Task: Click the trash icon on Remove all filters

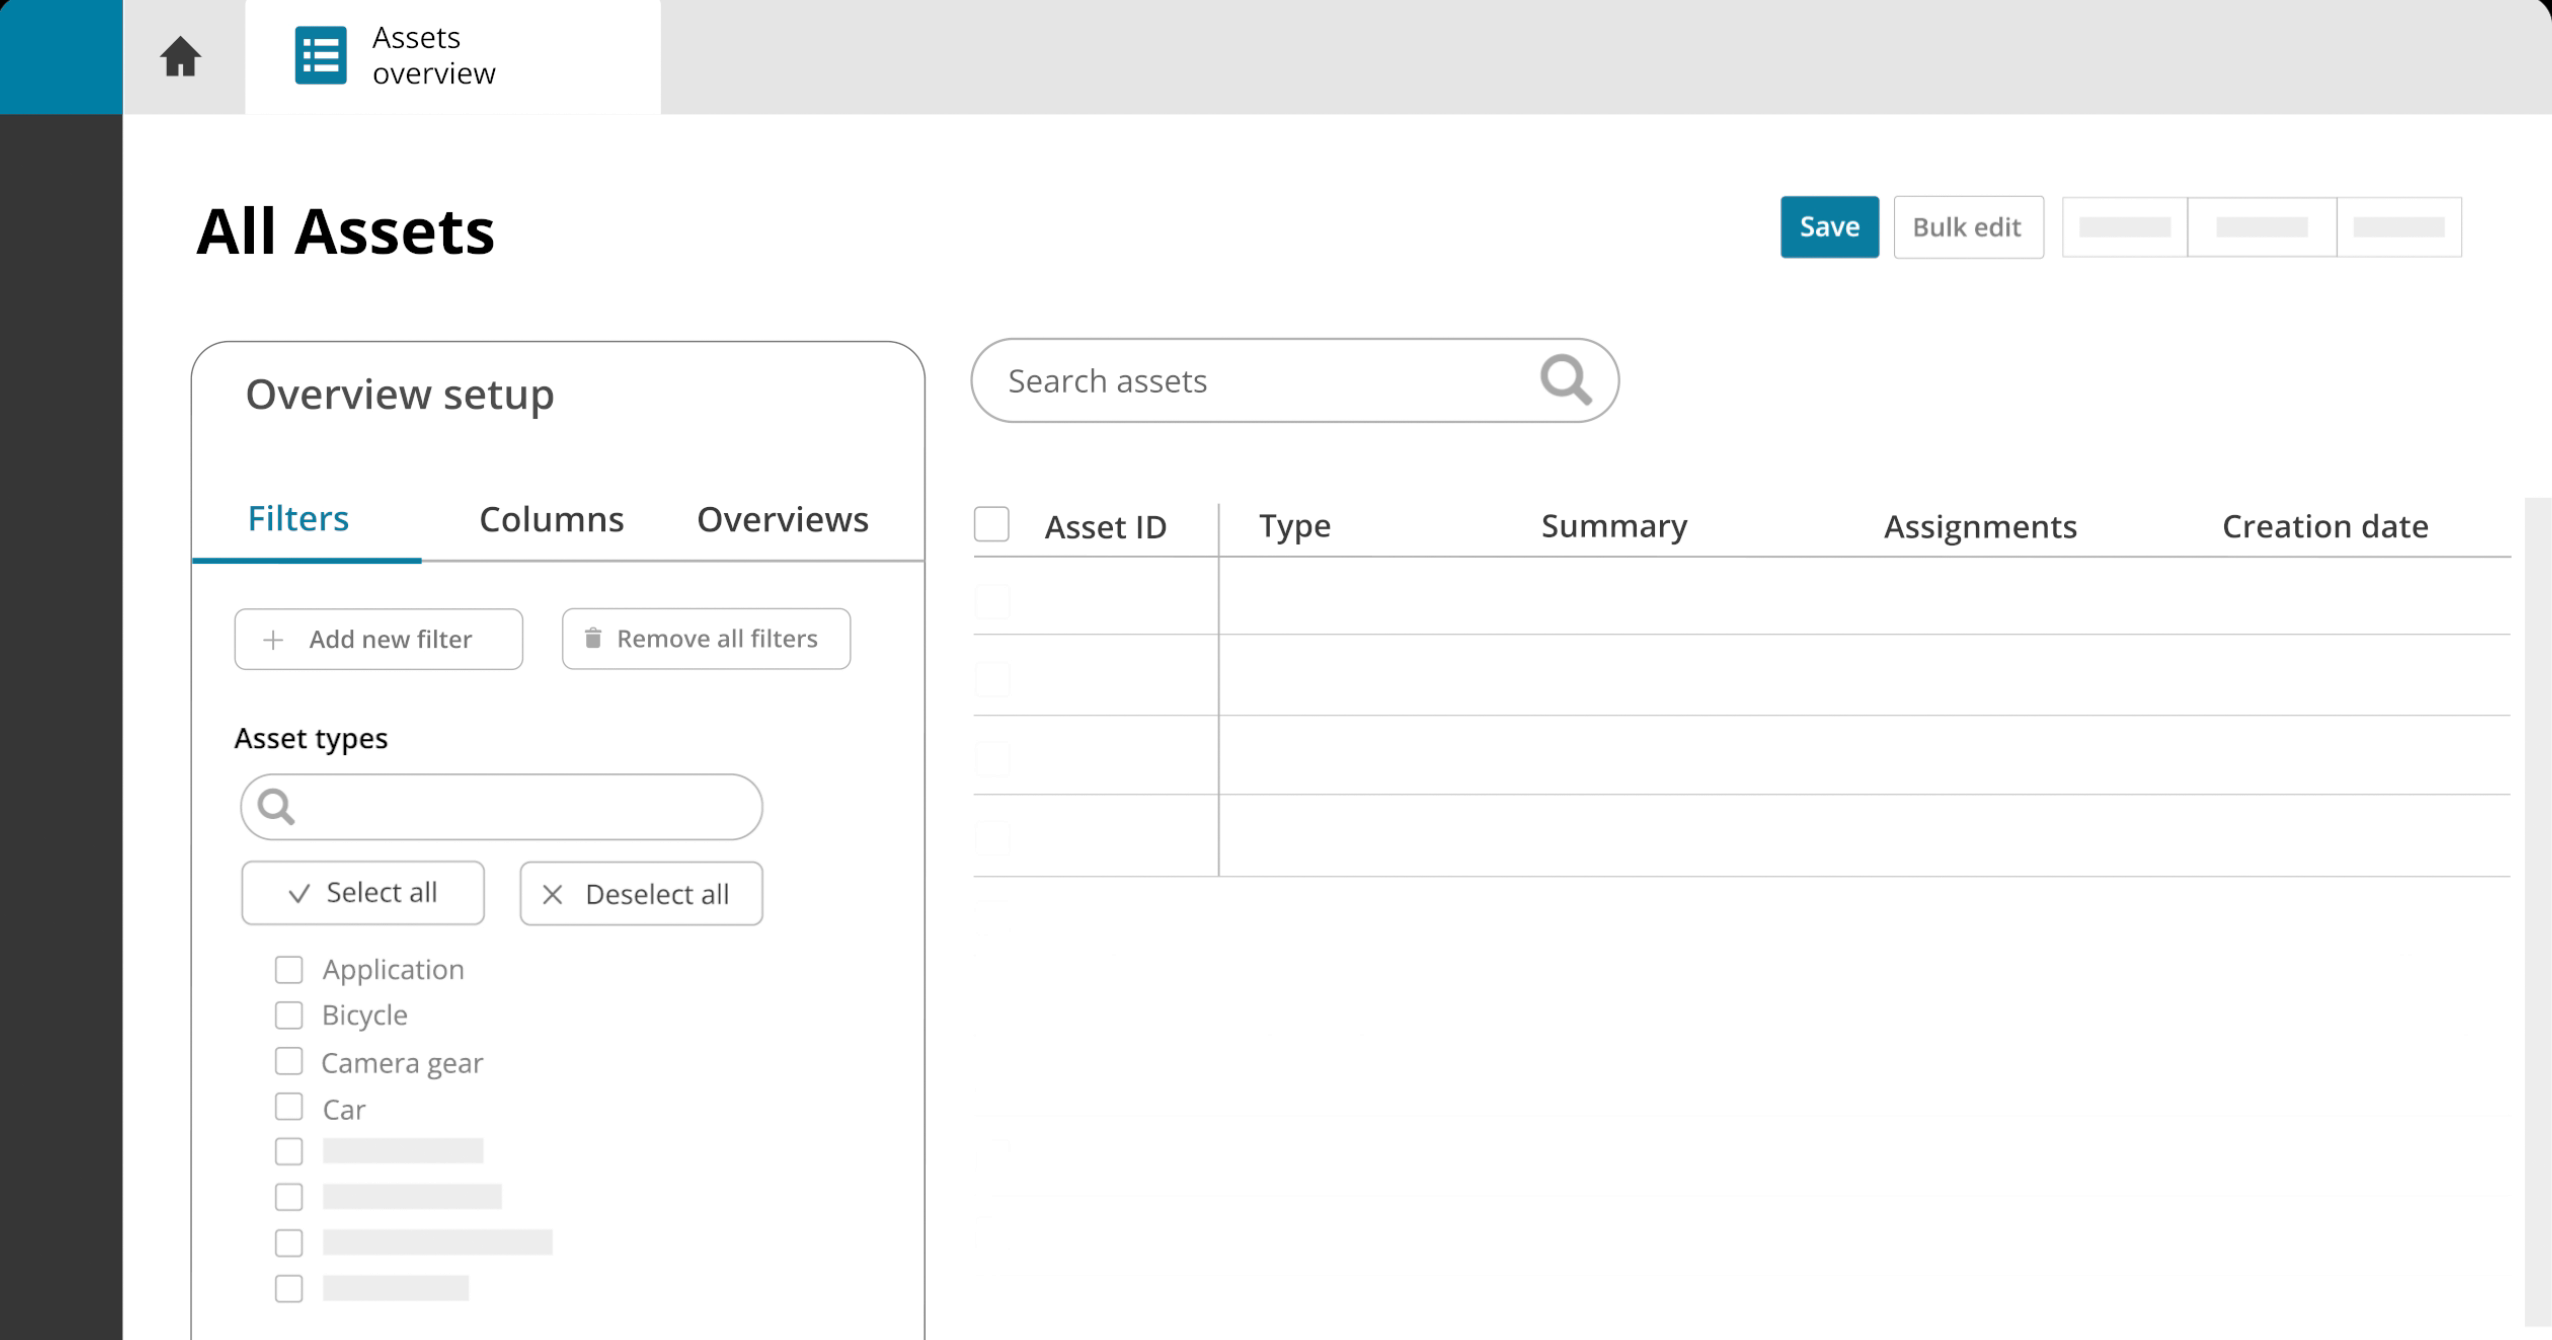Action: click(594, 637)
